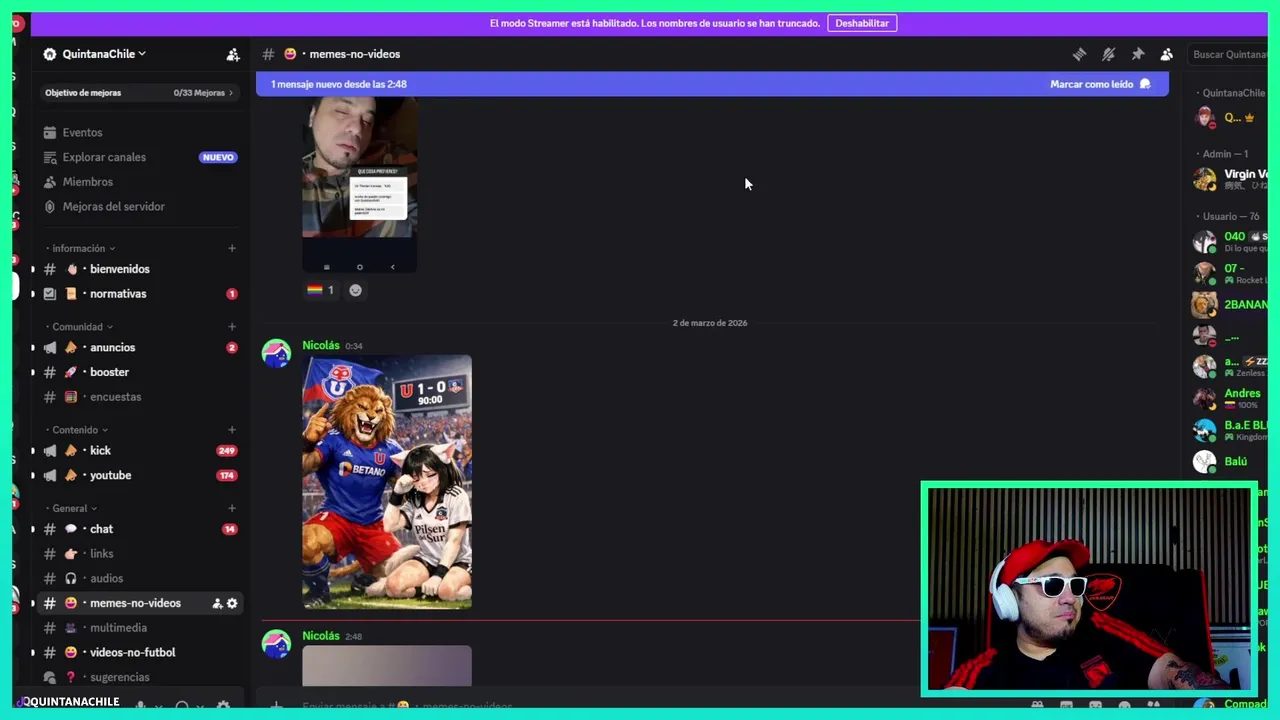Image resolution: width=1280 pixels, height=720 pixels.
Task: Click invite people icon beside QuintanaChile header
Action: point(233,54)
